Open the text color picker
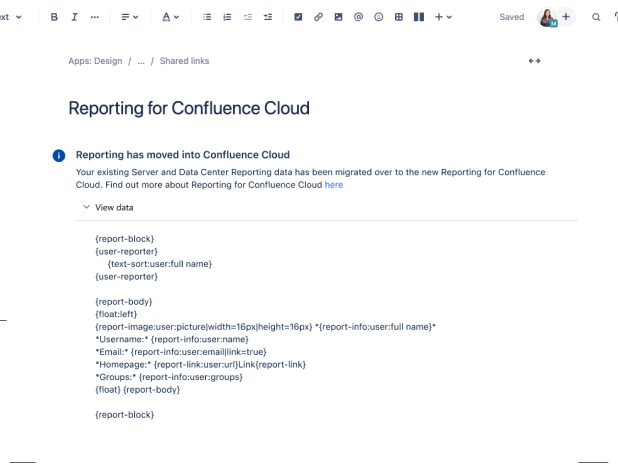This screenshot has height=464, width=618. (x=171, y=17)
